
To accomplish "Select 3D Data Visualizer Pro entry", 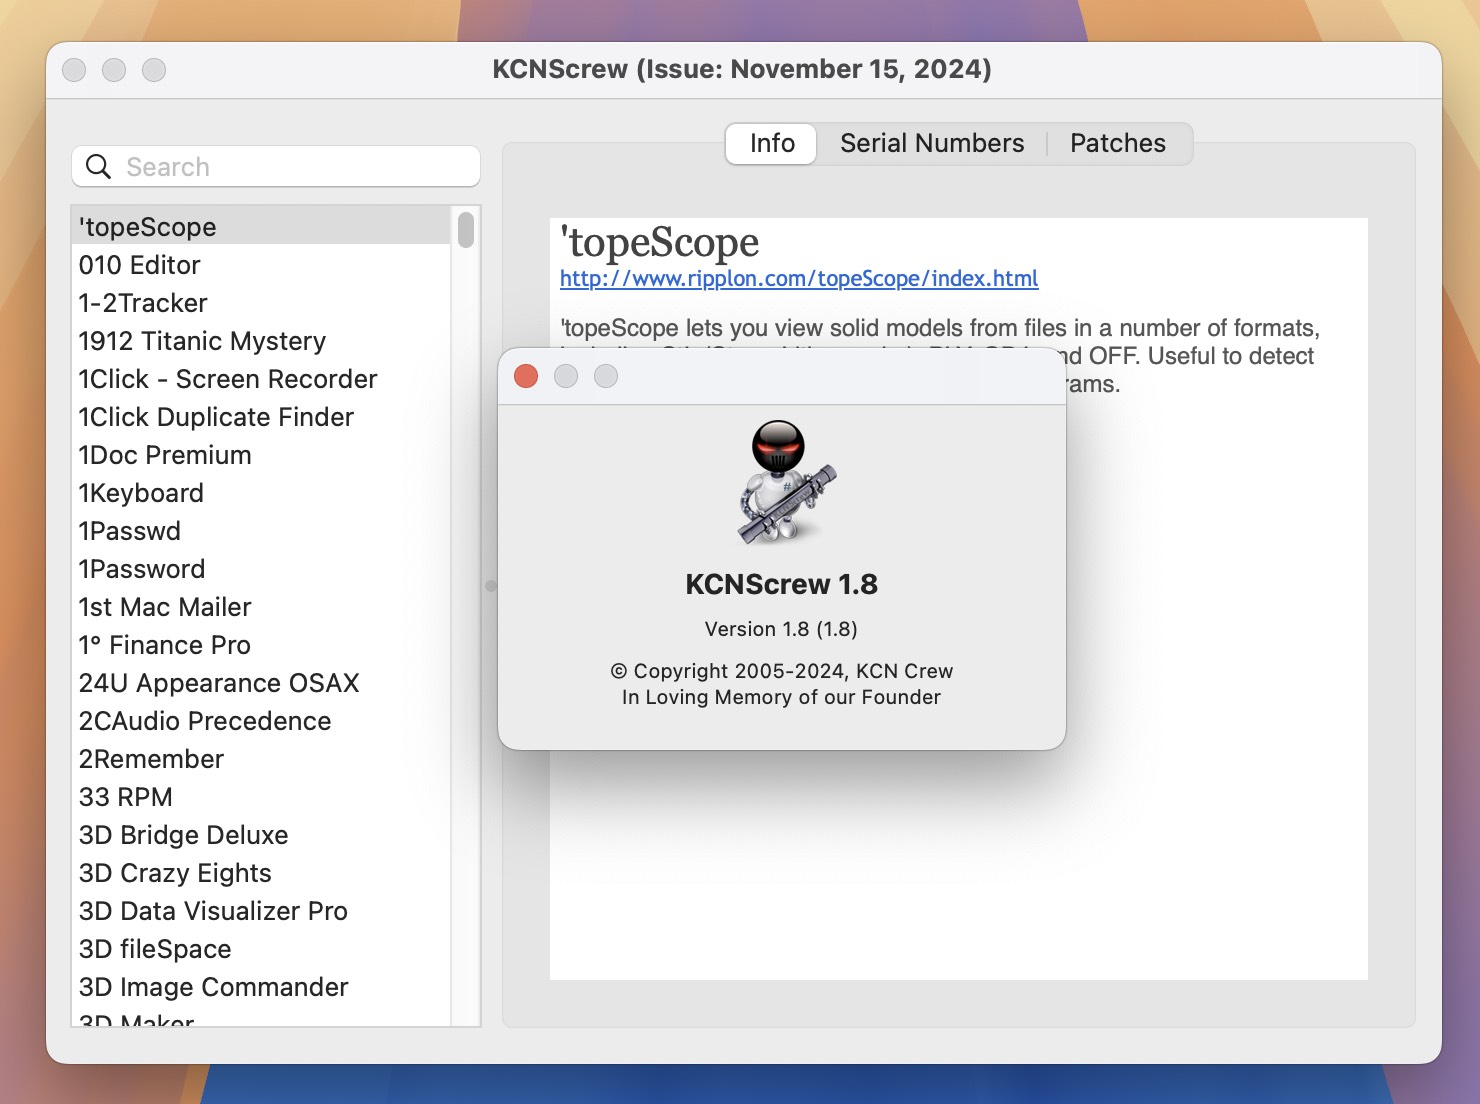I will click(262, 911).
